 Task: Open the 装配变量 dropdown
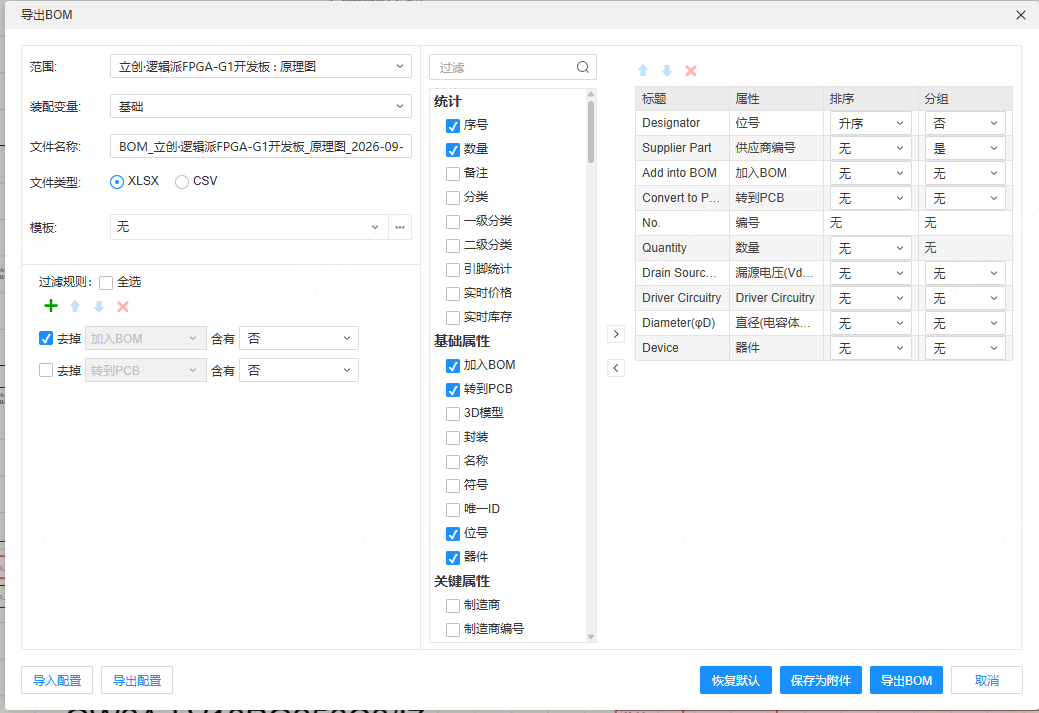coord(260,106)
